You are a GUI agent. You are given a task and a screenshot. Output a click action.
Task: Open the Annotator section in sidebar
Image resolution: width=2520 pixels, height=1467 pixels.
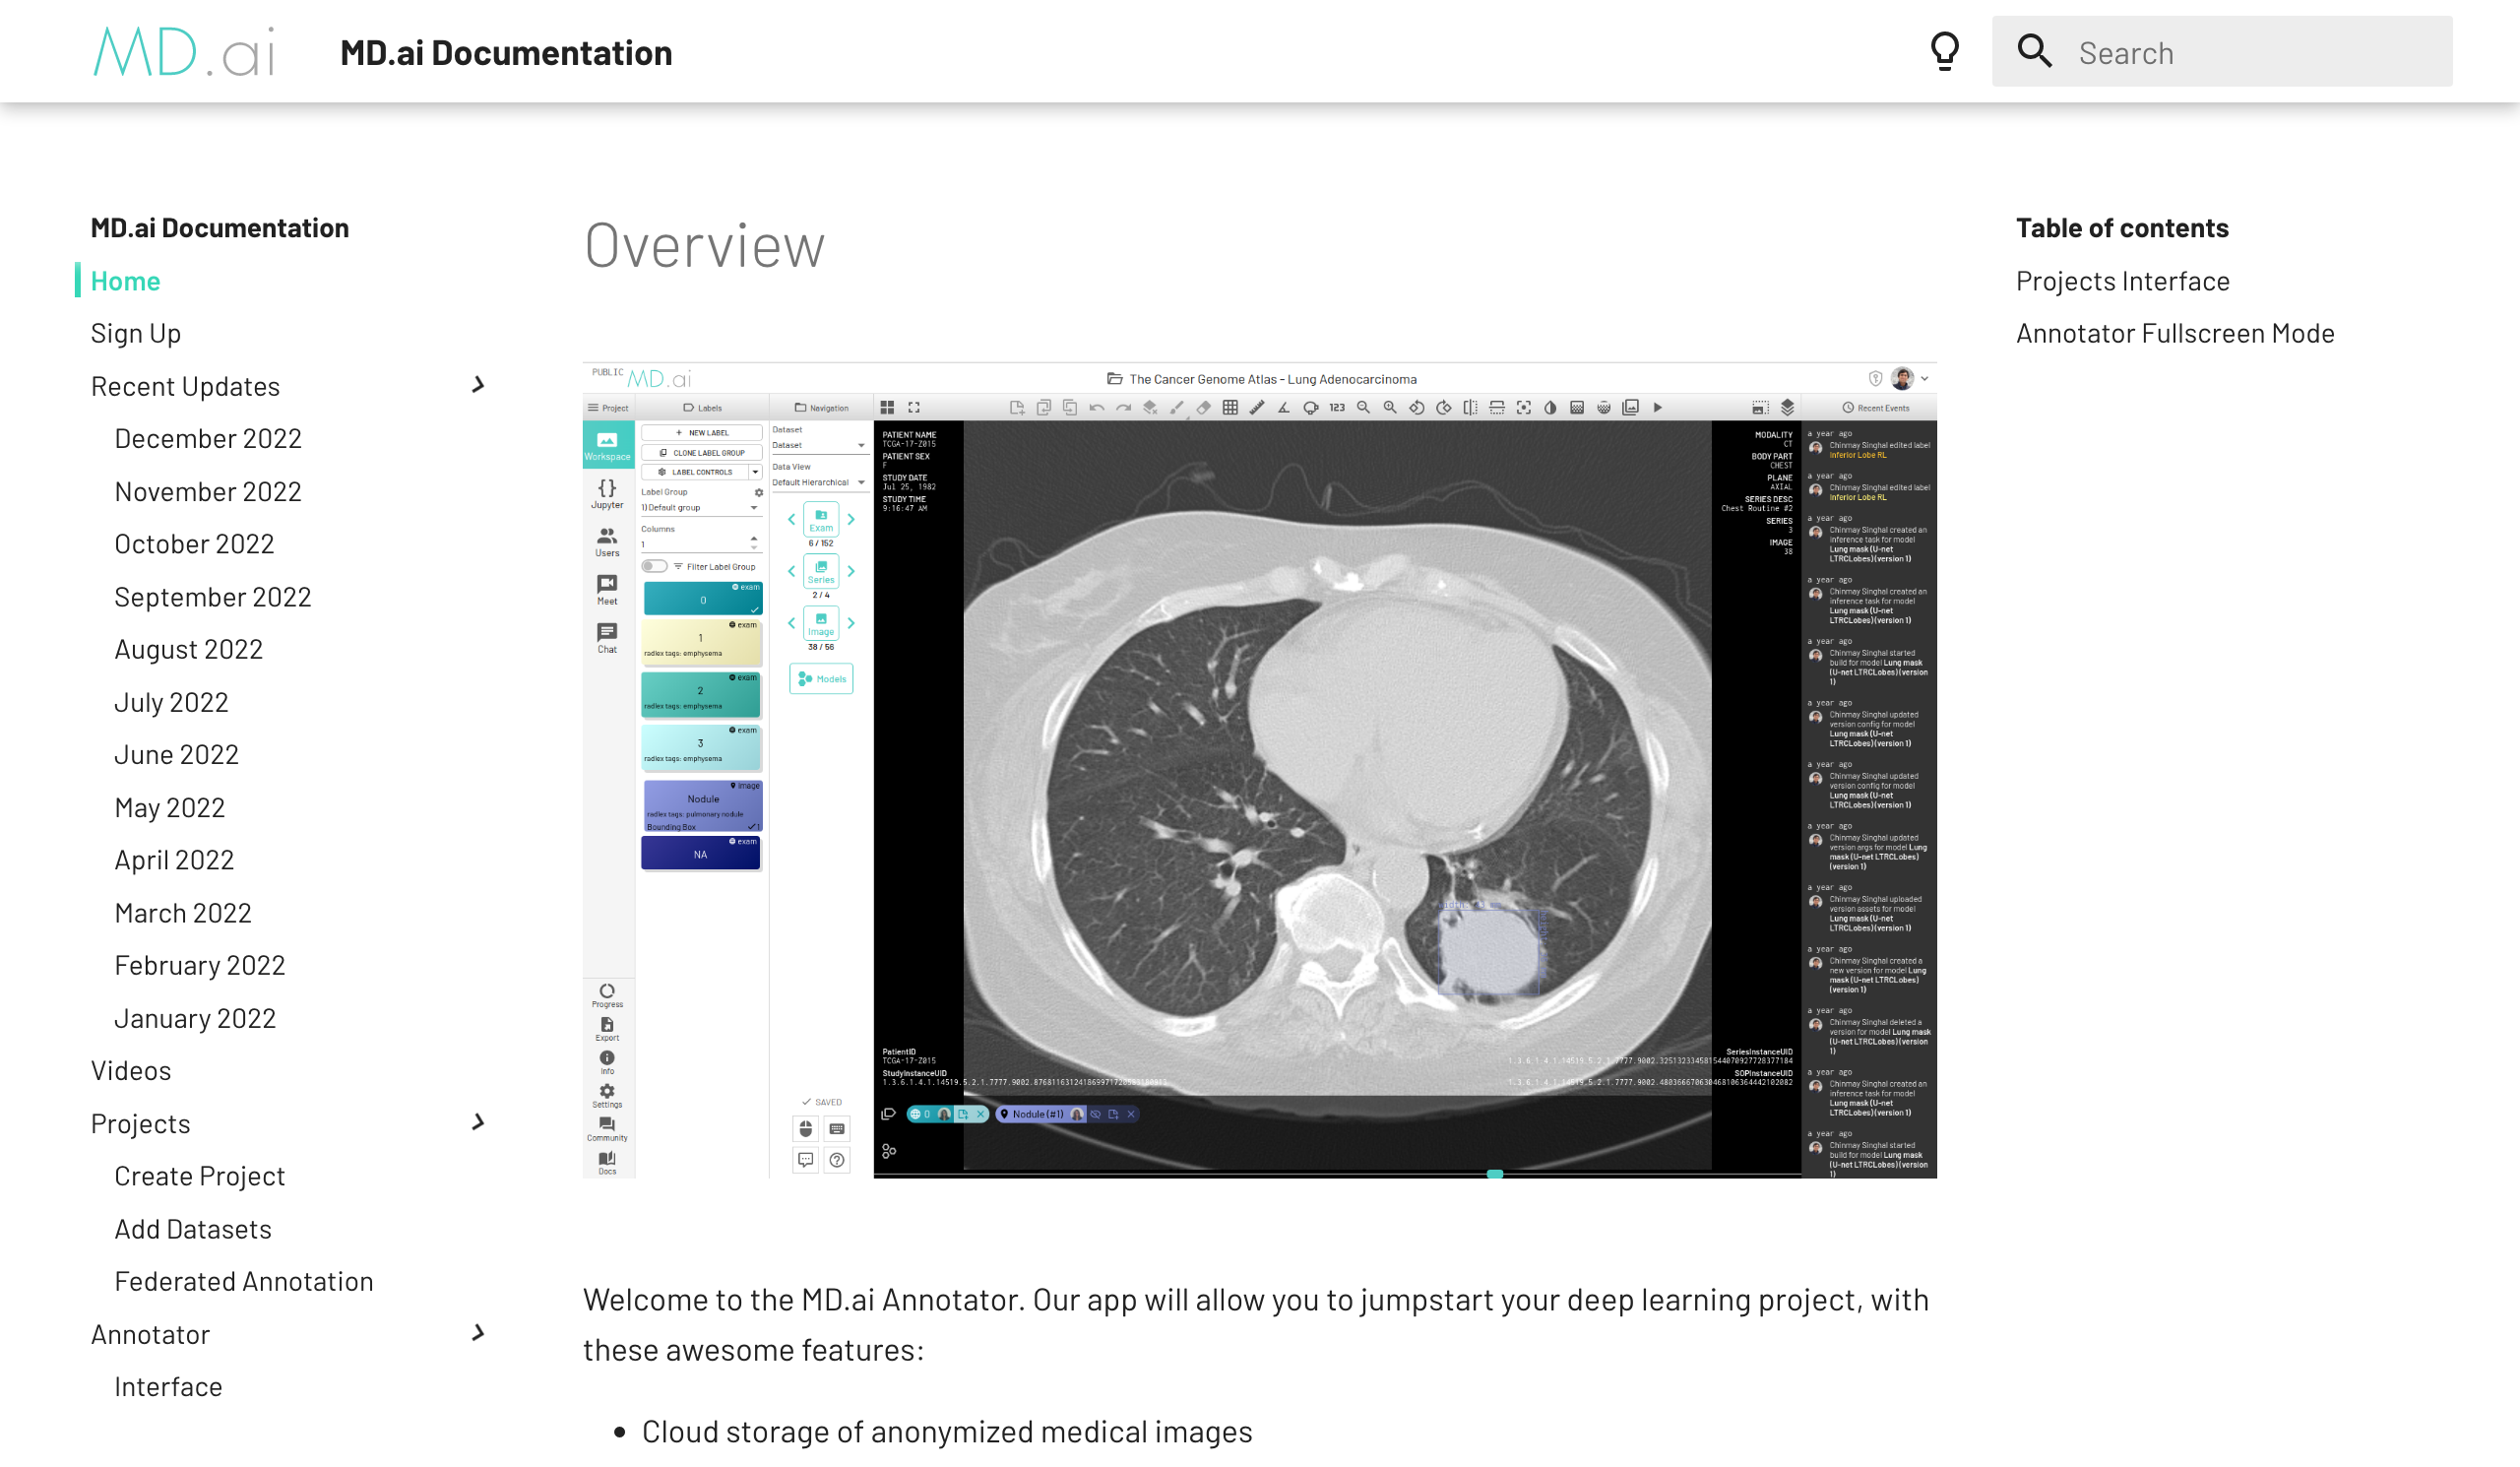tap(151, 1335)
